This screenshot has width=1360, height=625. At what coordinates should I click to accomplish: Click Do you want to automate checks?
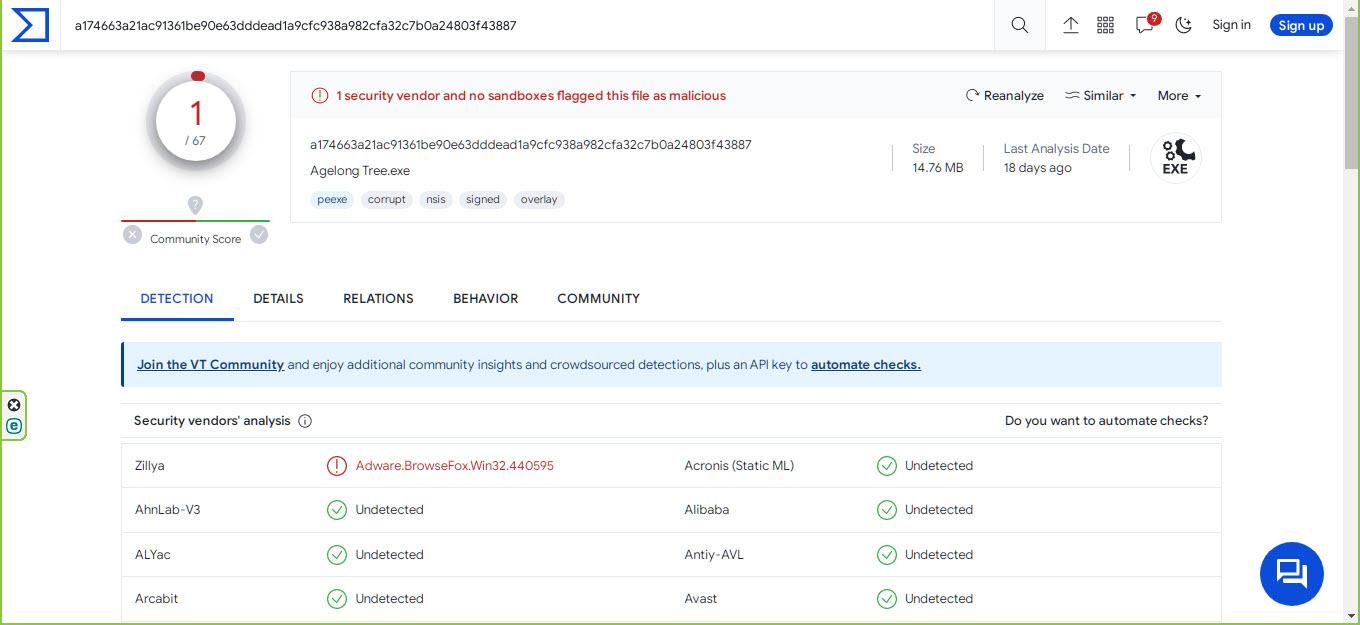click(1106, 421)
